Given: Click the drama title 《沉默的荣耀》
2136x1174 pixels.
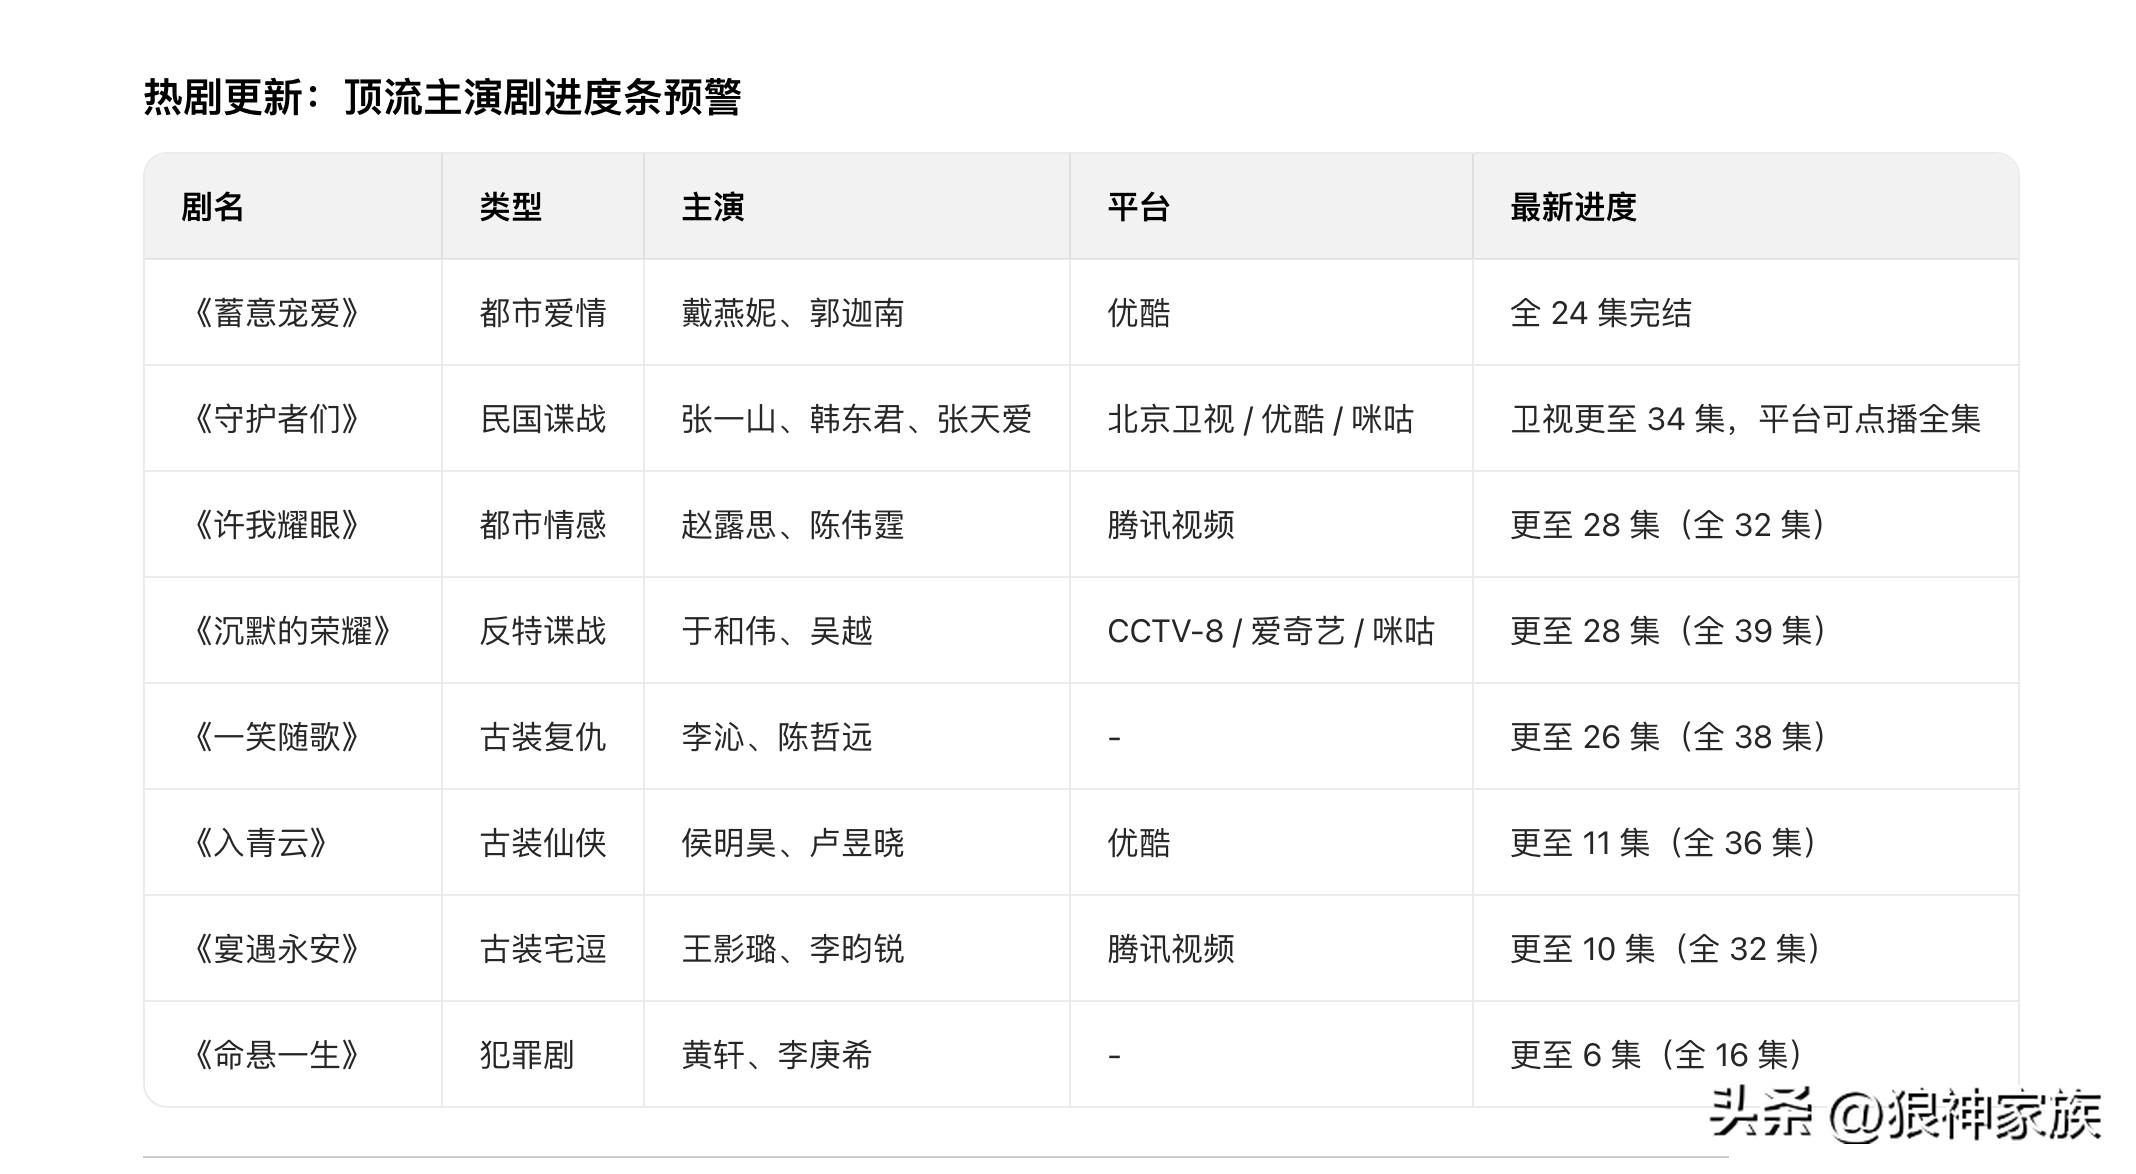Looking at the screenshot, I should click(293, 631).
